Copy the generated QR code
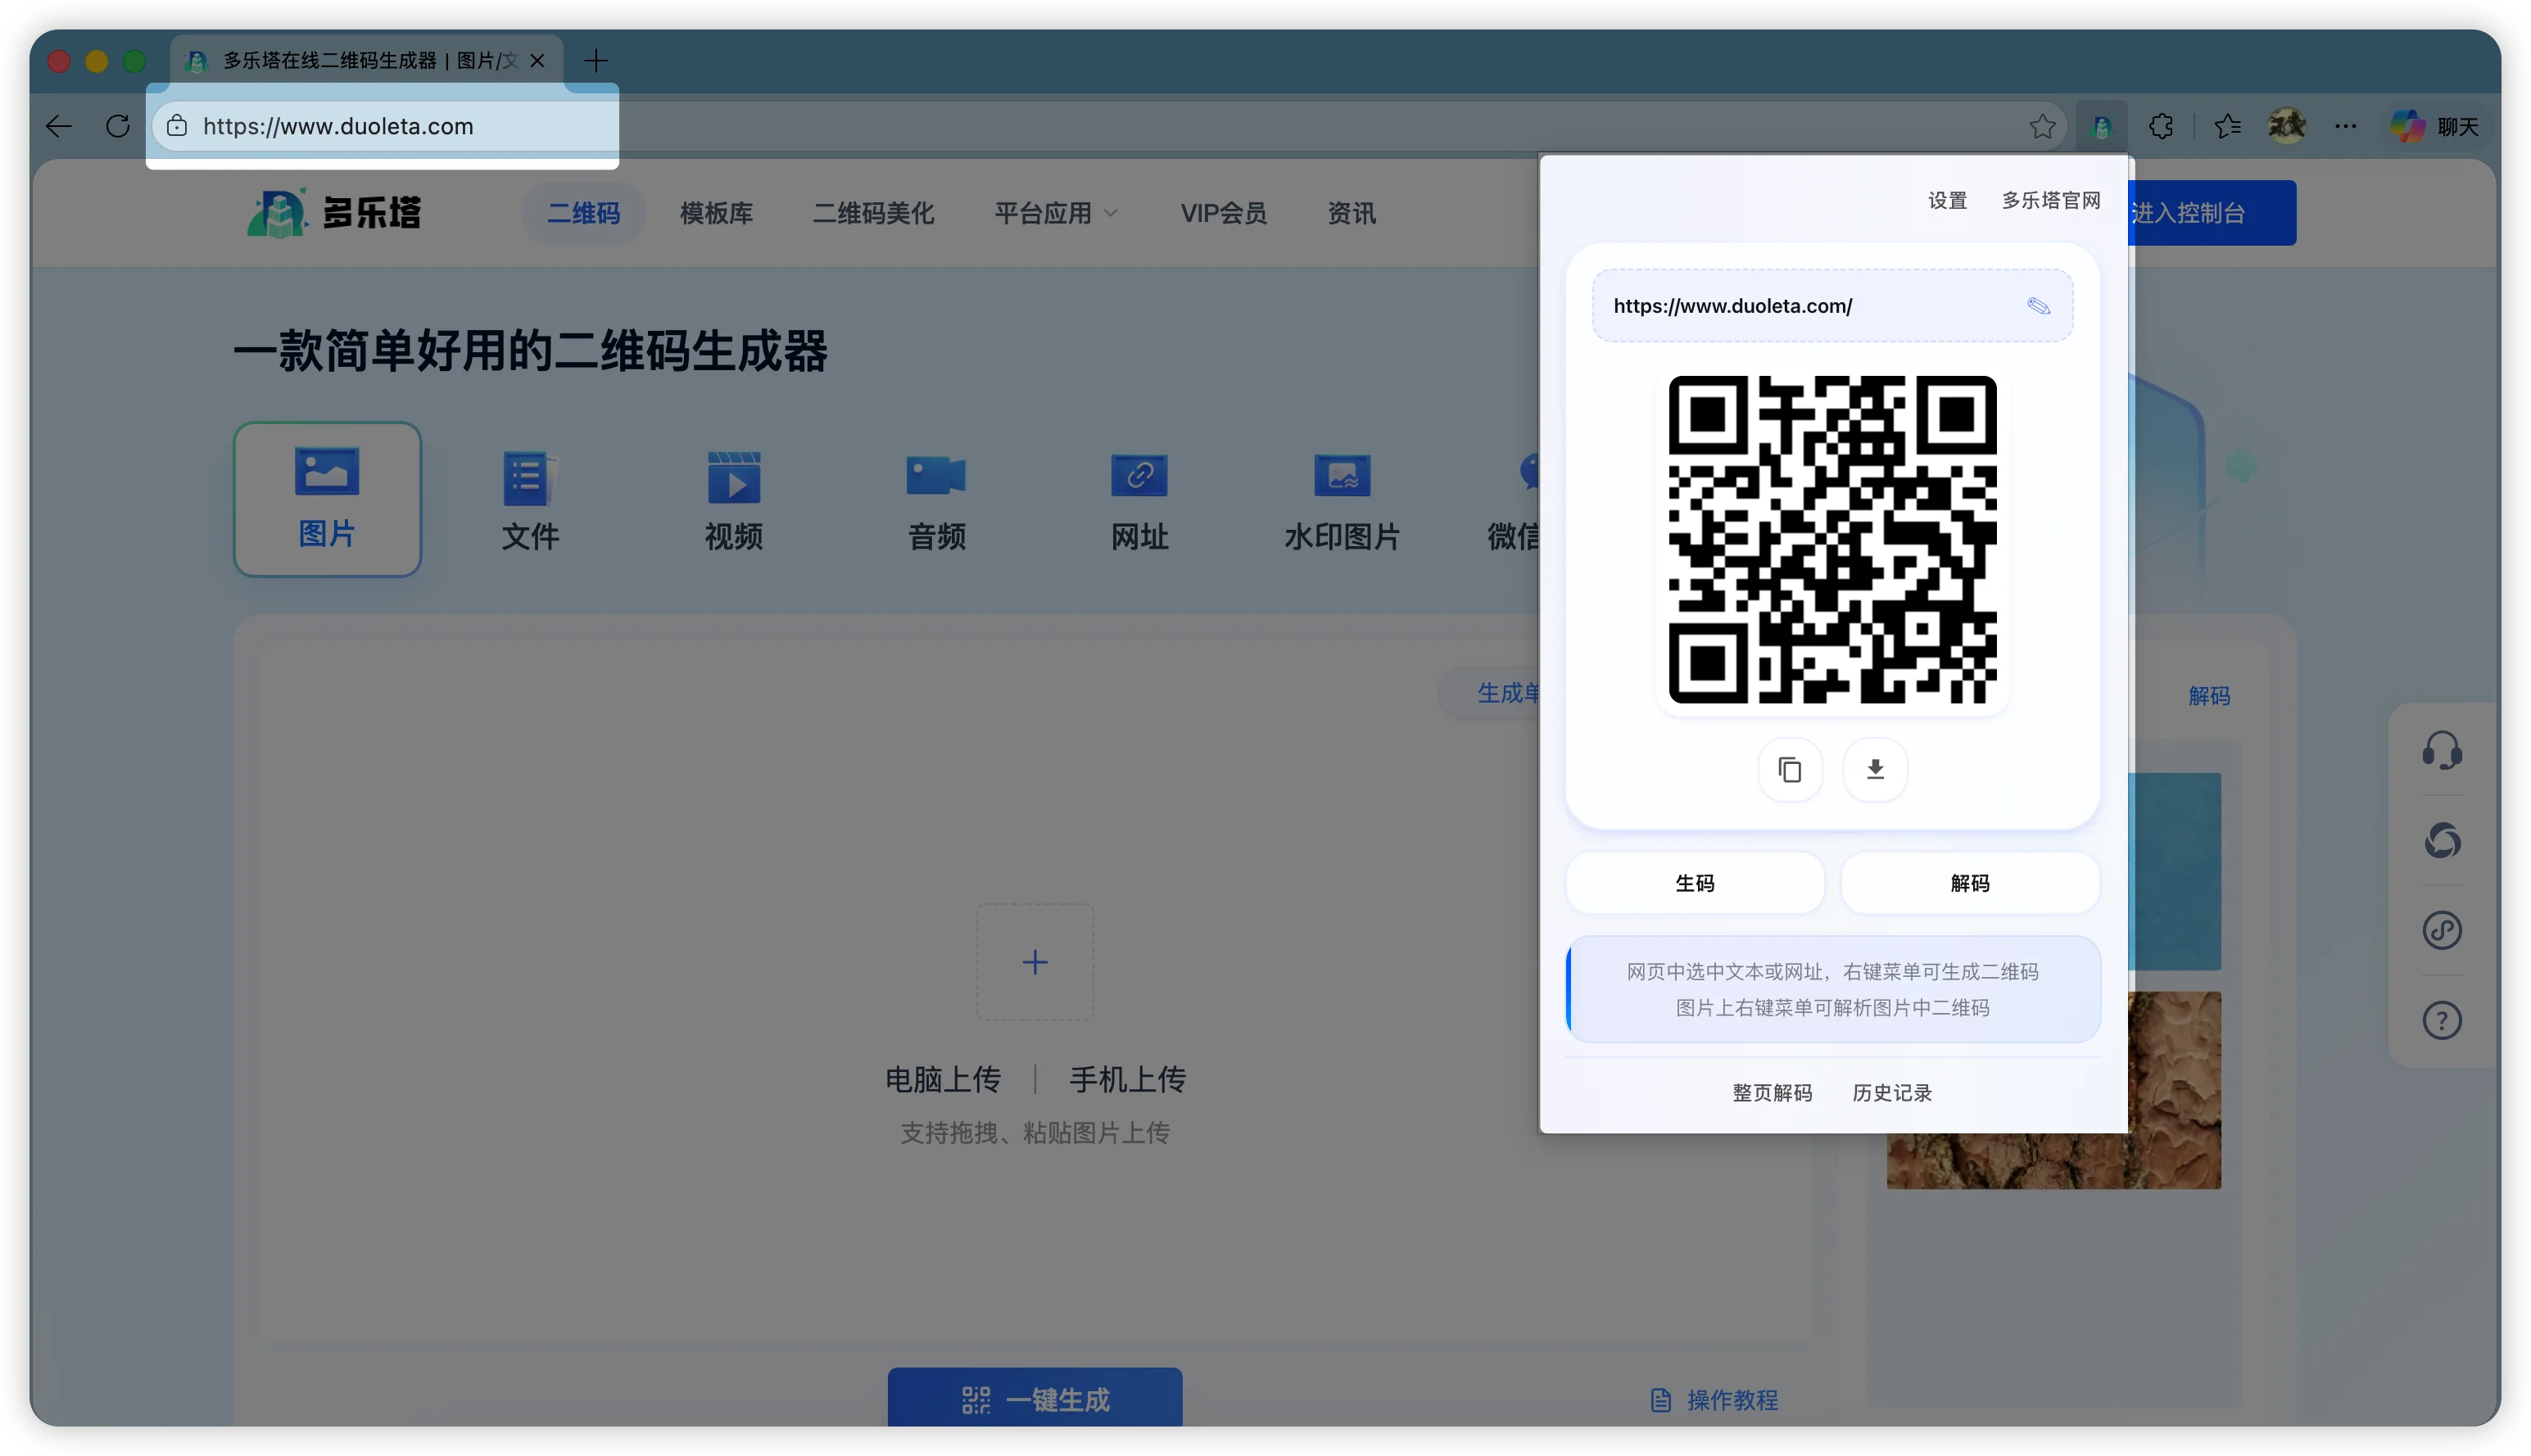The height and width of the screenshot is (1456, 2531). 1790,770
